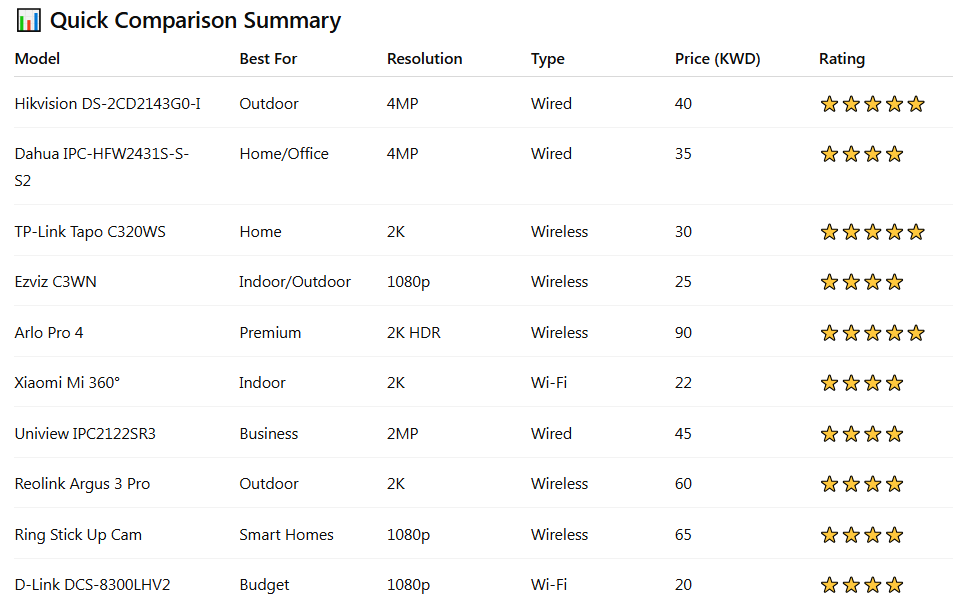
Task: Click the Type column header
Action: coord(547,59)
